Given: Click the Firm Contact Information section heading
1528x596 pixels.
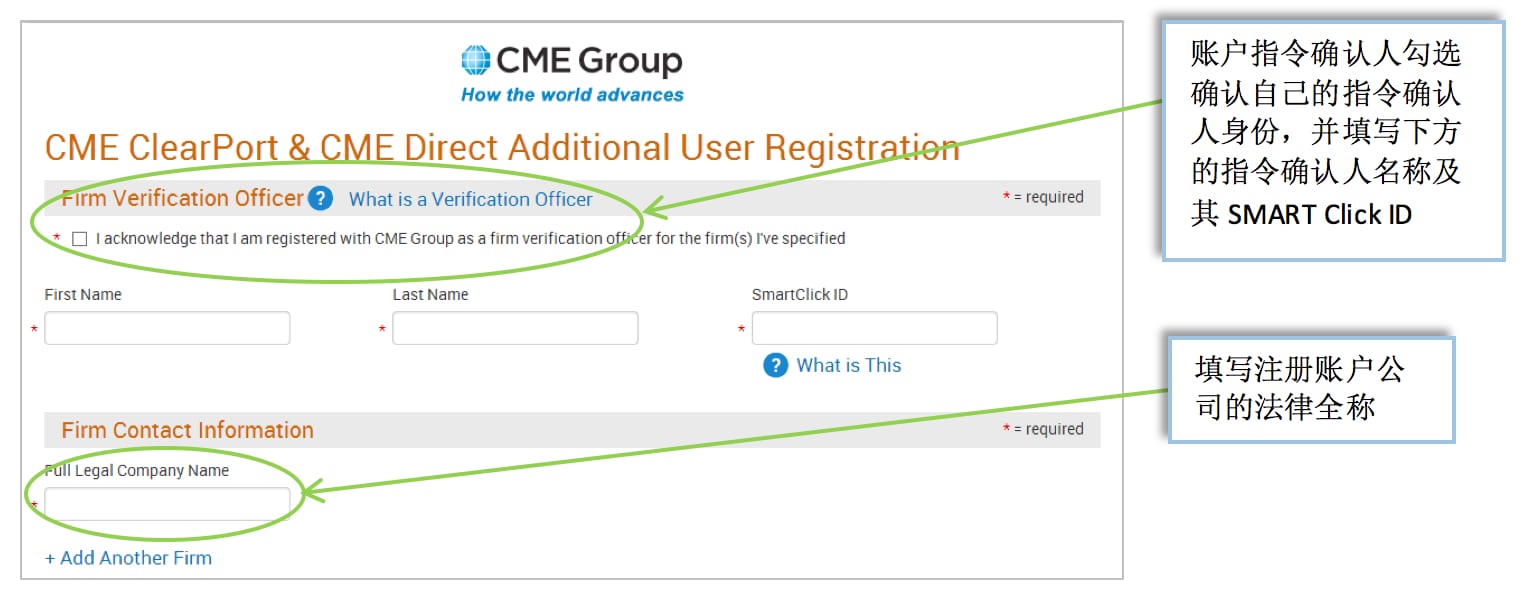Looking at the screenshot, I should (187, 430).
